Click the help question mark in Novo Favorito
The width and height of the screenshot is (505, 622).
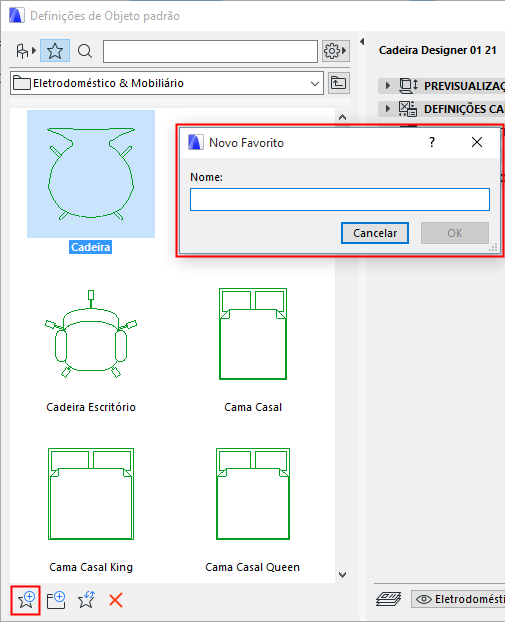point(432,142)
